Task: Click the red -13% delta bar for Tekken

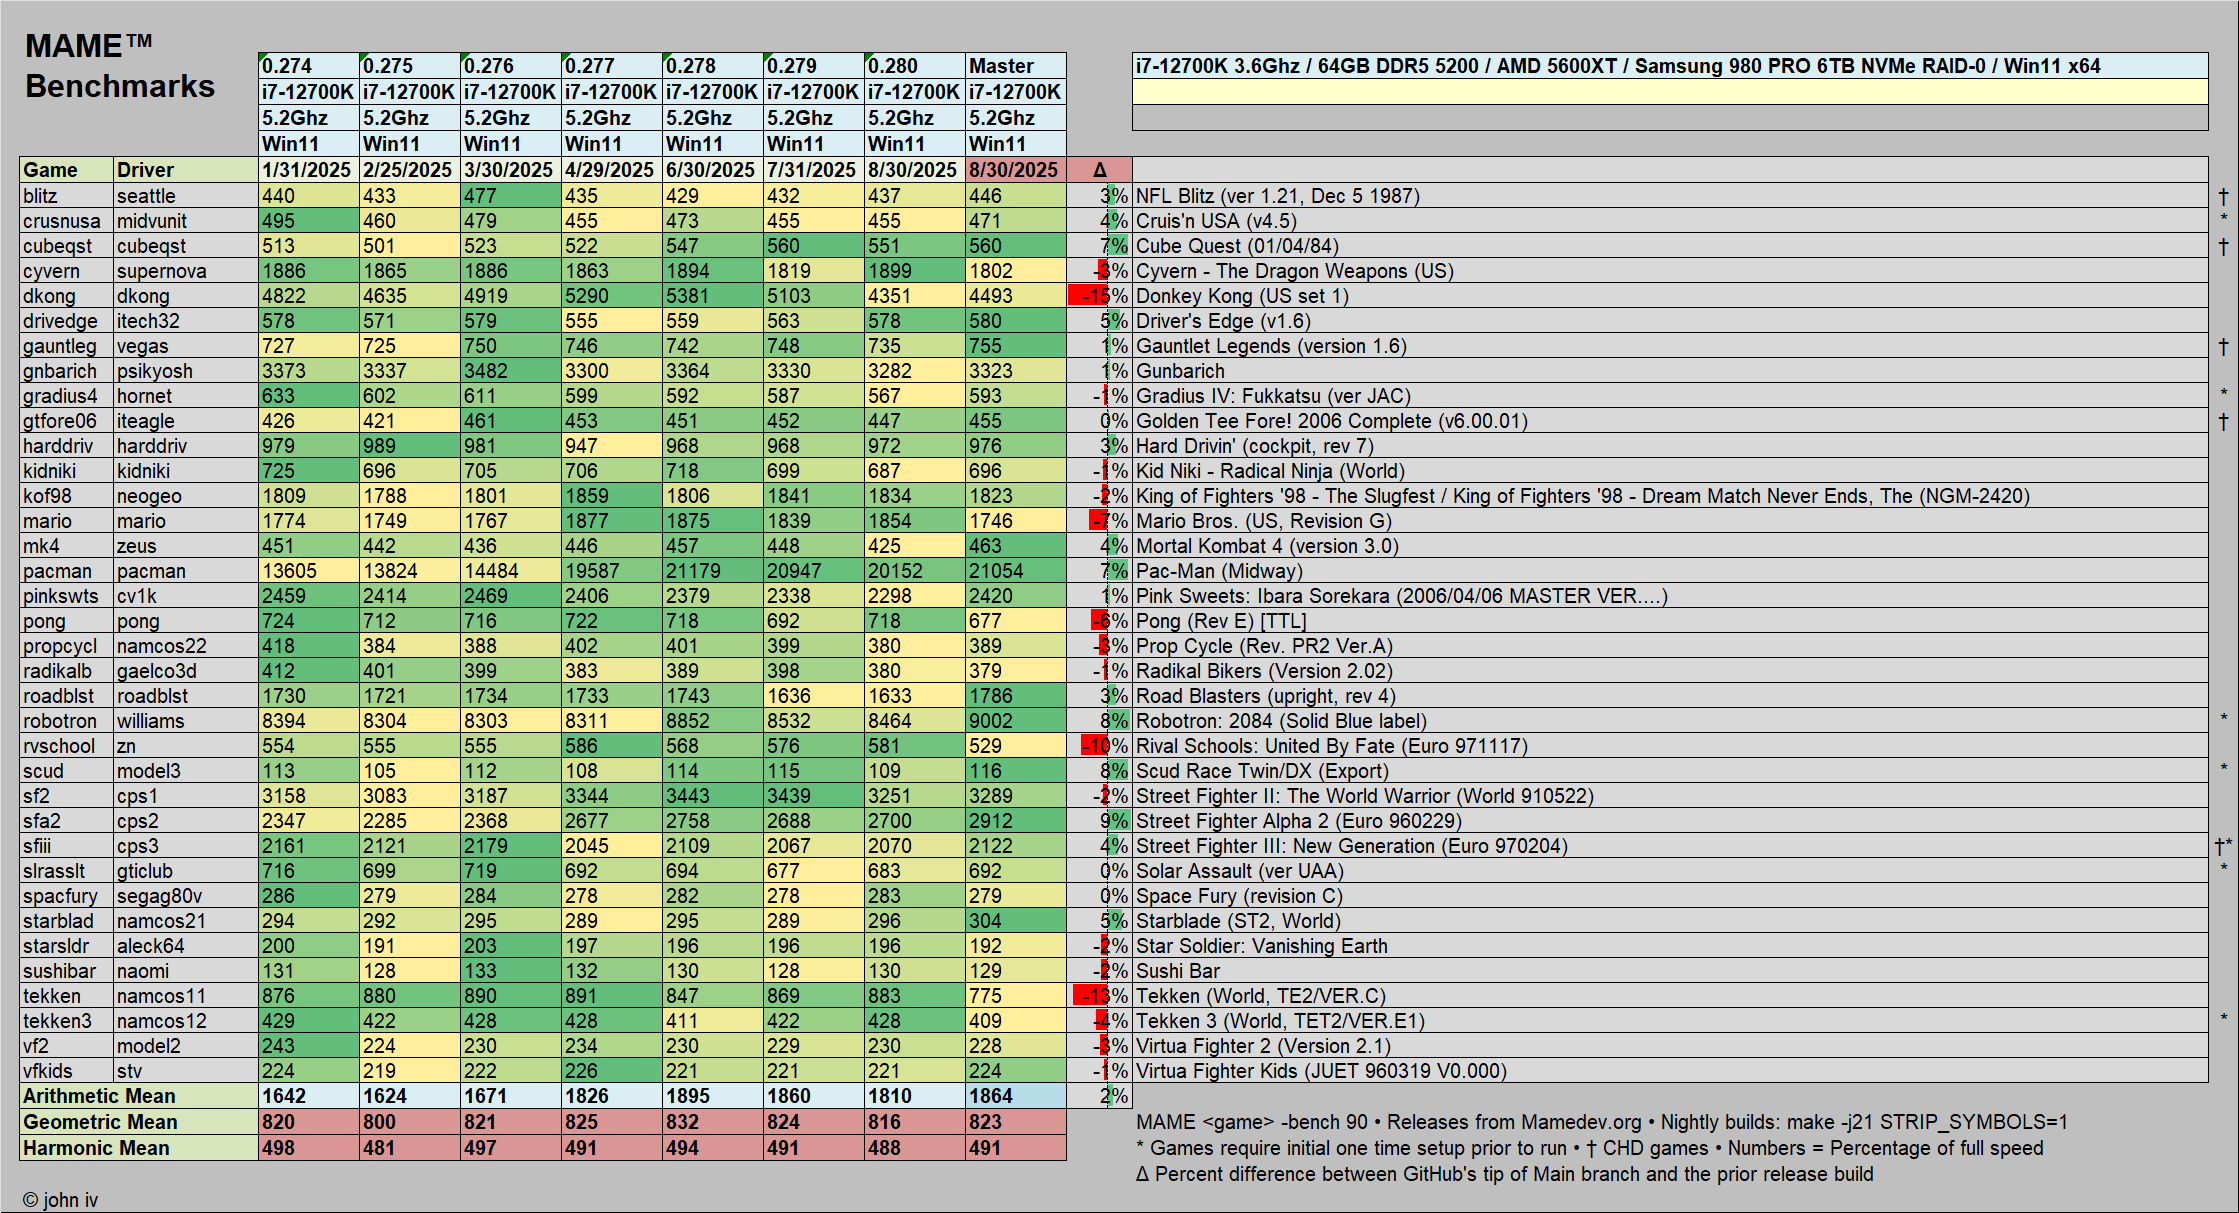Action: tap(1091, 996)
